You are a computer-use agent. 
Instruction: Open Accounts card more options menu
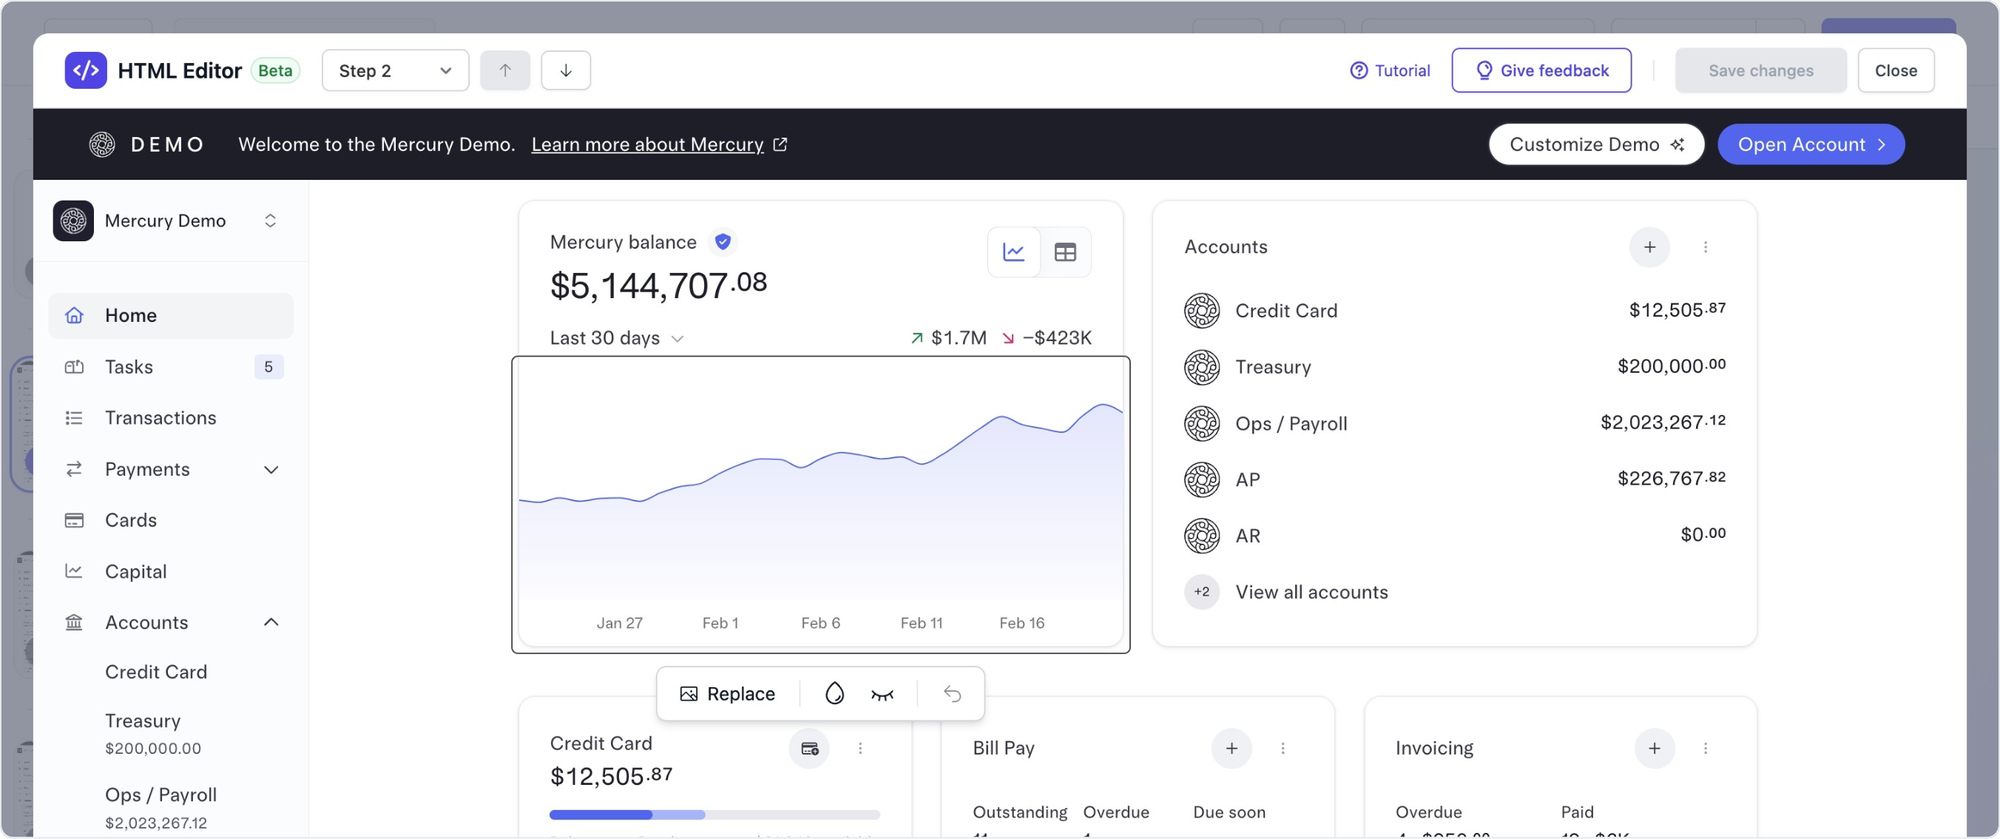coord(1706,247)
